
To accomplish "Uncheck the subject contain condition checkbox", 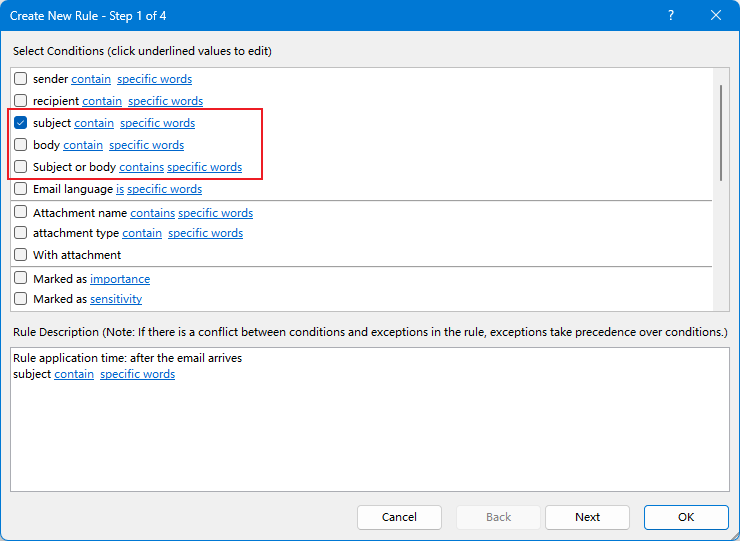I will 20,123.
